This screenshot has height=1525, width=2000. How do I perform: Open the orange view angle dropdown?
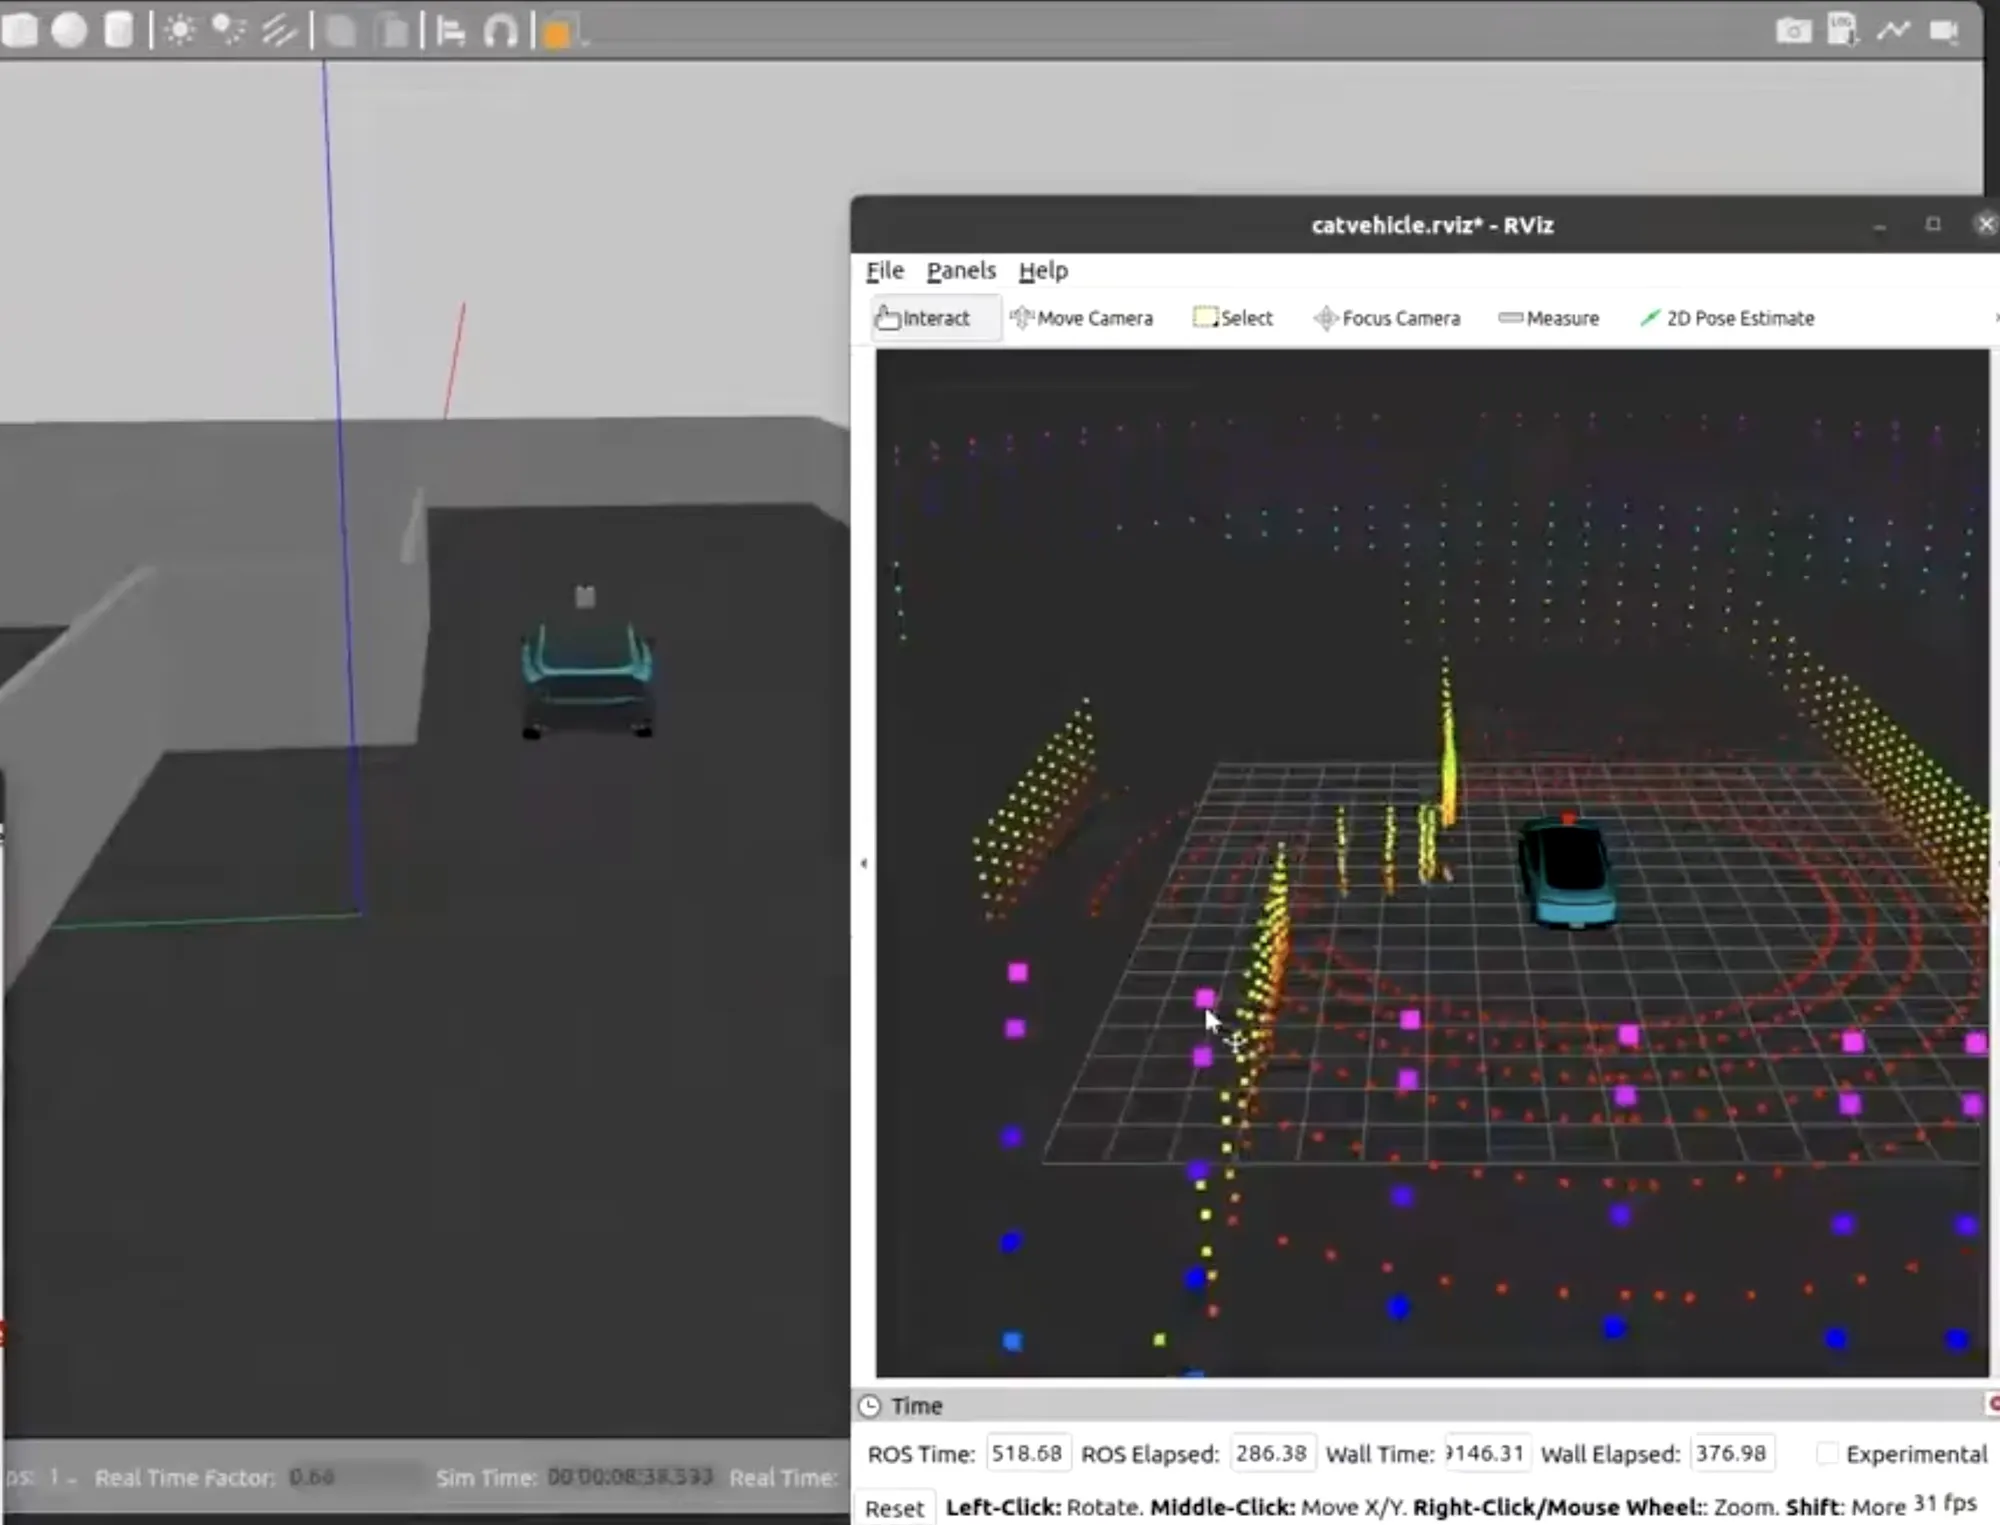coord(559,34)
